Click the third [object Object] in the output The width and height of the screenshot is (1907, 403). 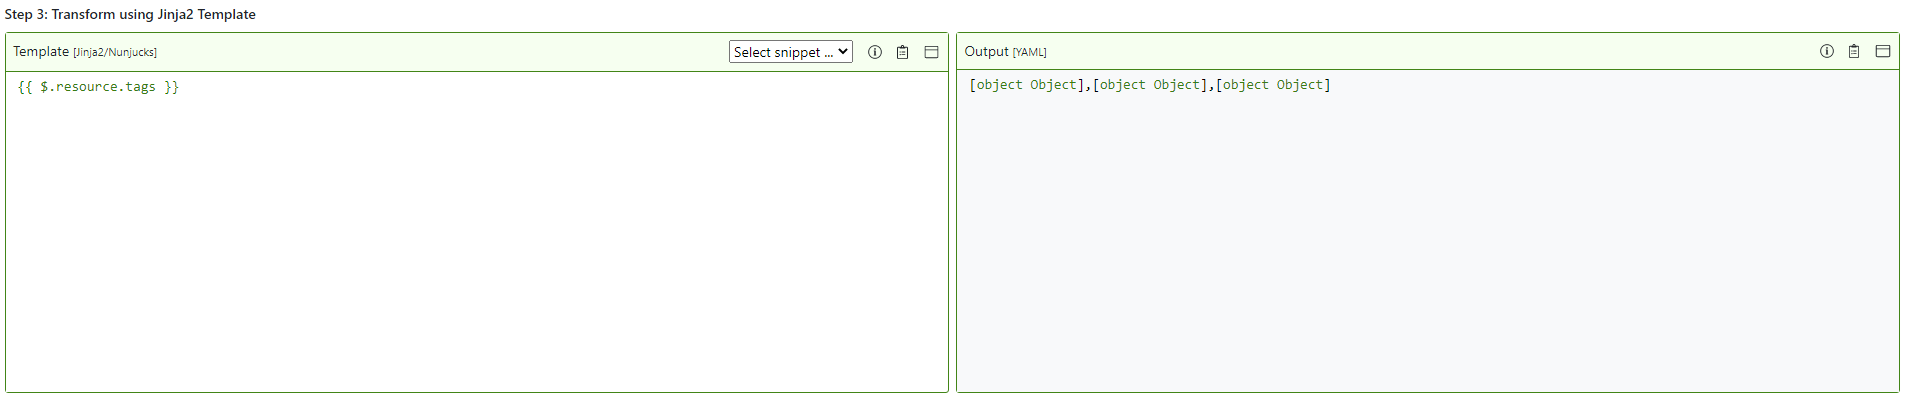click(x=1273, y=85)
